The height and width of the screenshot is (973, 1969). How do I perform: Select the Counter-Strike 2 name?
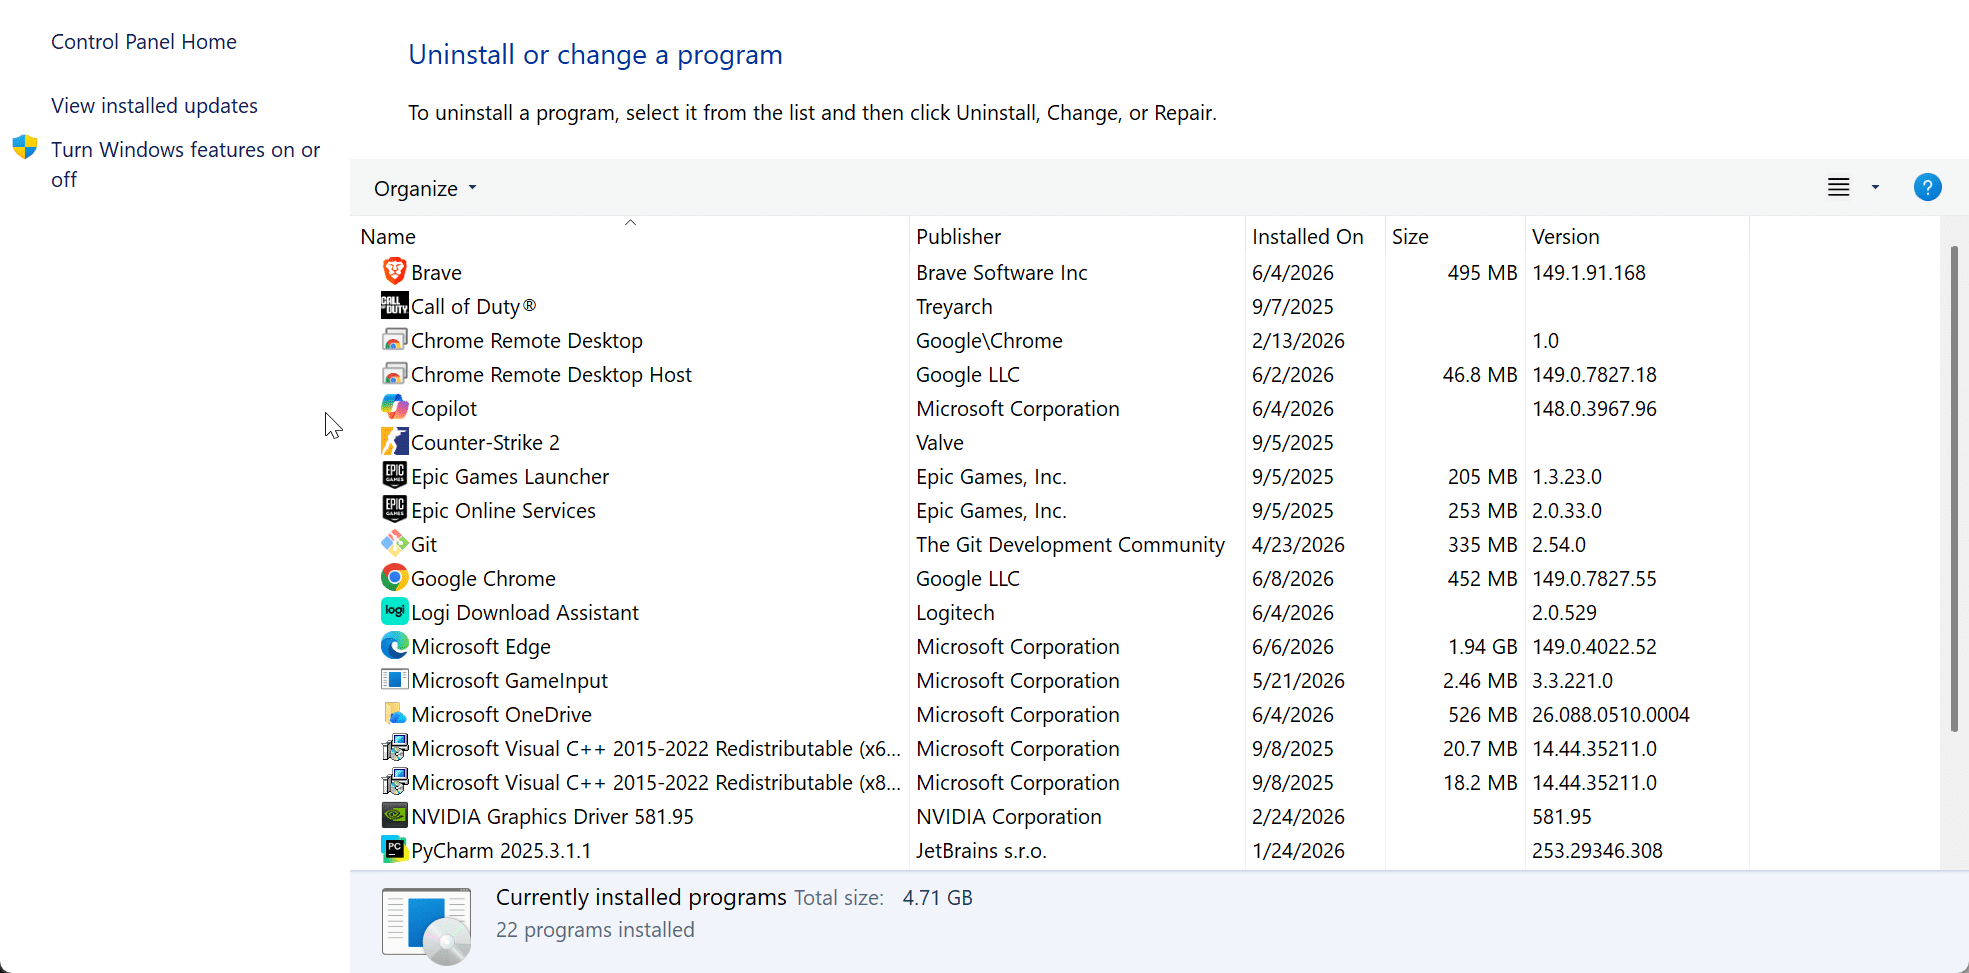(x=485, y=443)
